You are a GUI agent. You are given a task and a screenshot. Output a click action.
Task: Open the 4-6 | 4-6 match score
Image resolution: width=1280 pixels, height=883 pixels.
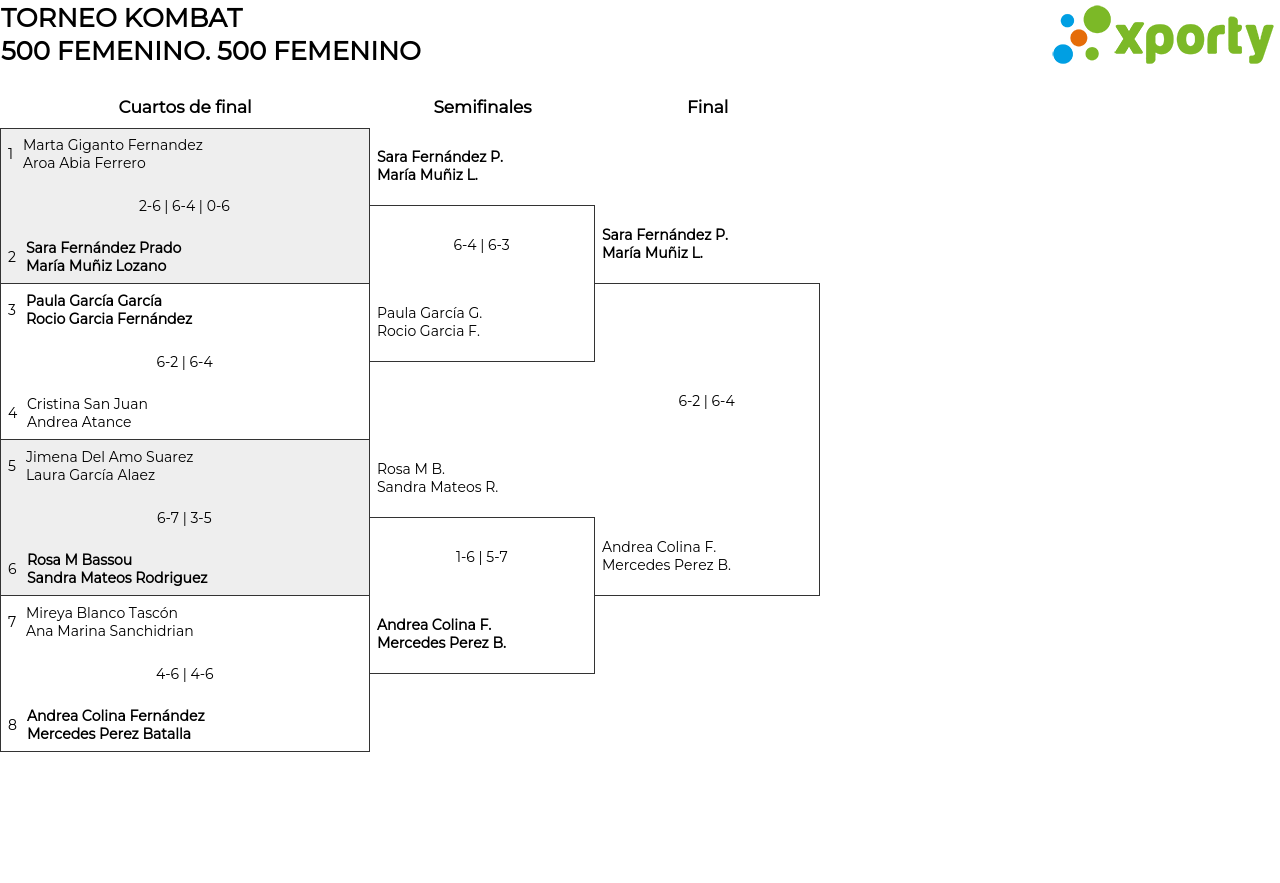pyautogui.click(x=184, y=674)
